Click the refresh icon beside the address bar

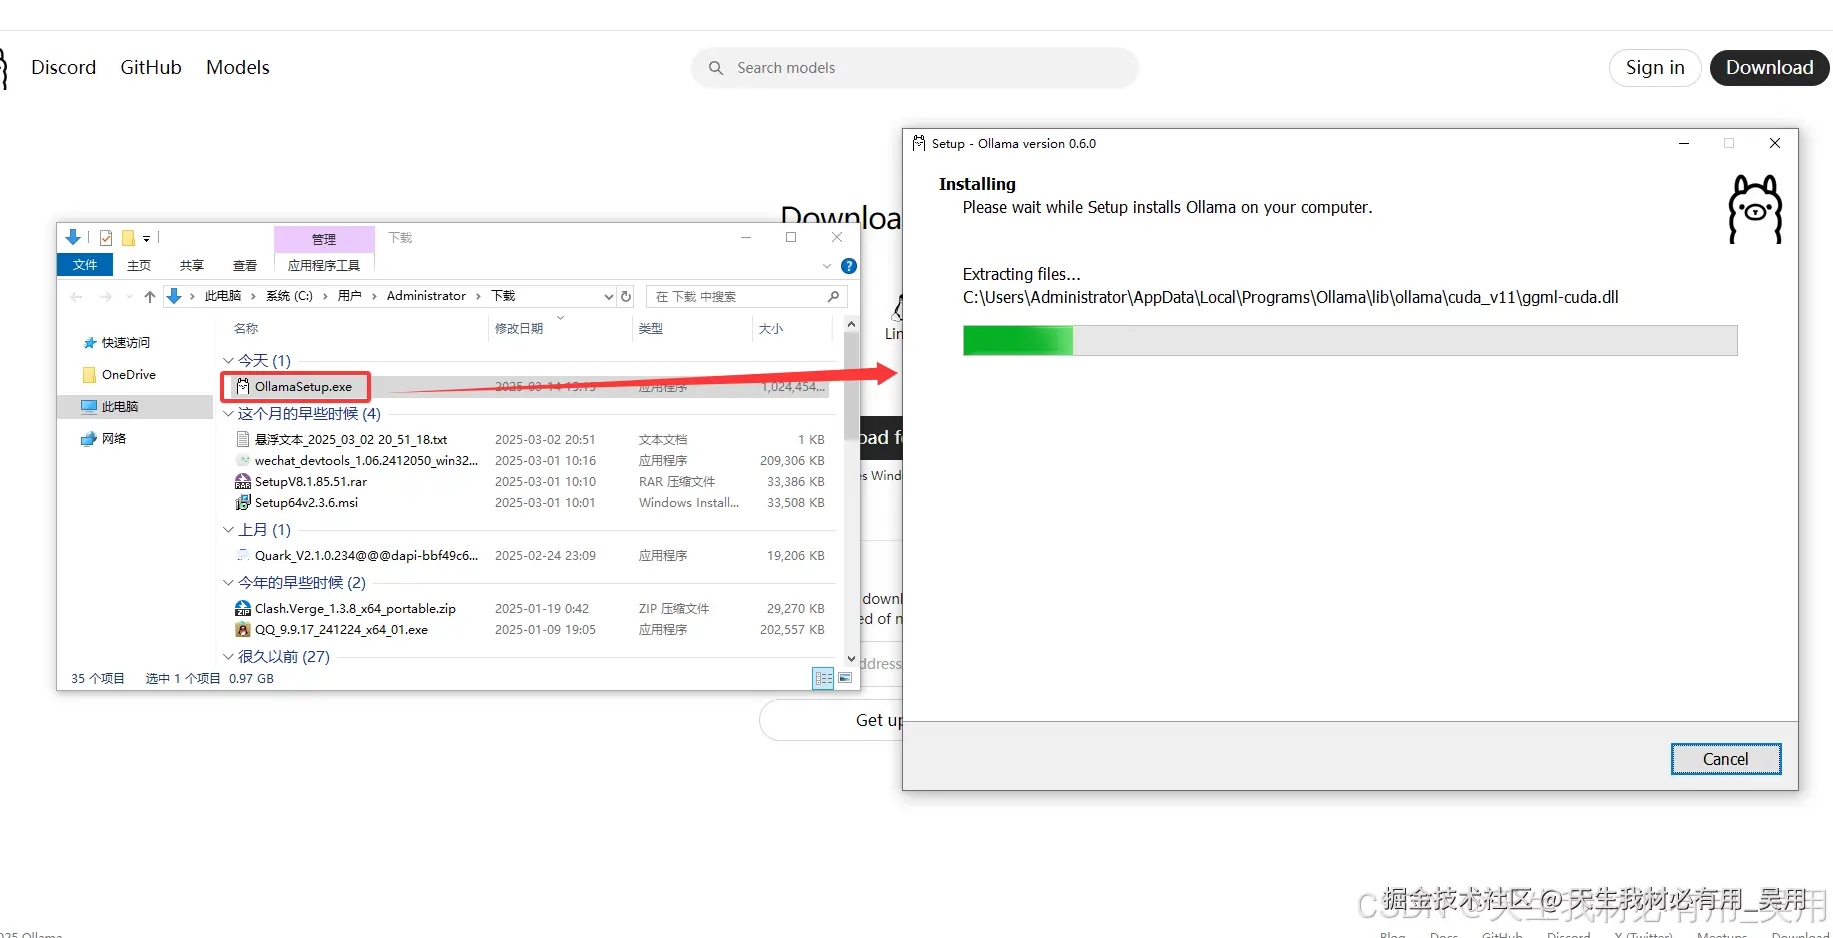[626, 296]
